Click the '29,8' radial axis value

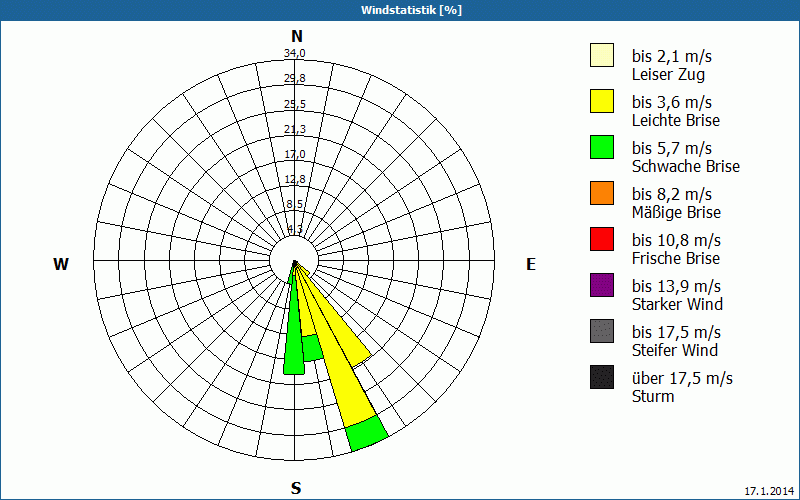[x=295, y=78]
